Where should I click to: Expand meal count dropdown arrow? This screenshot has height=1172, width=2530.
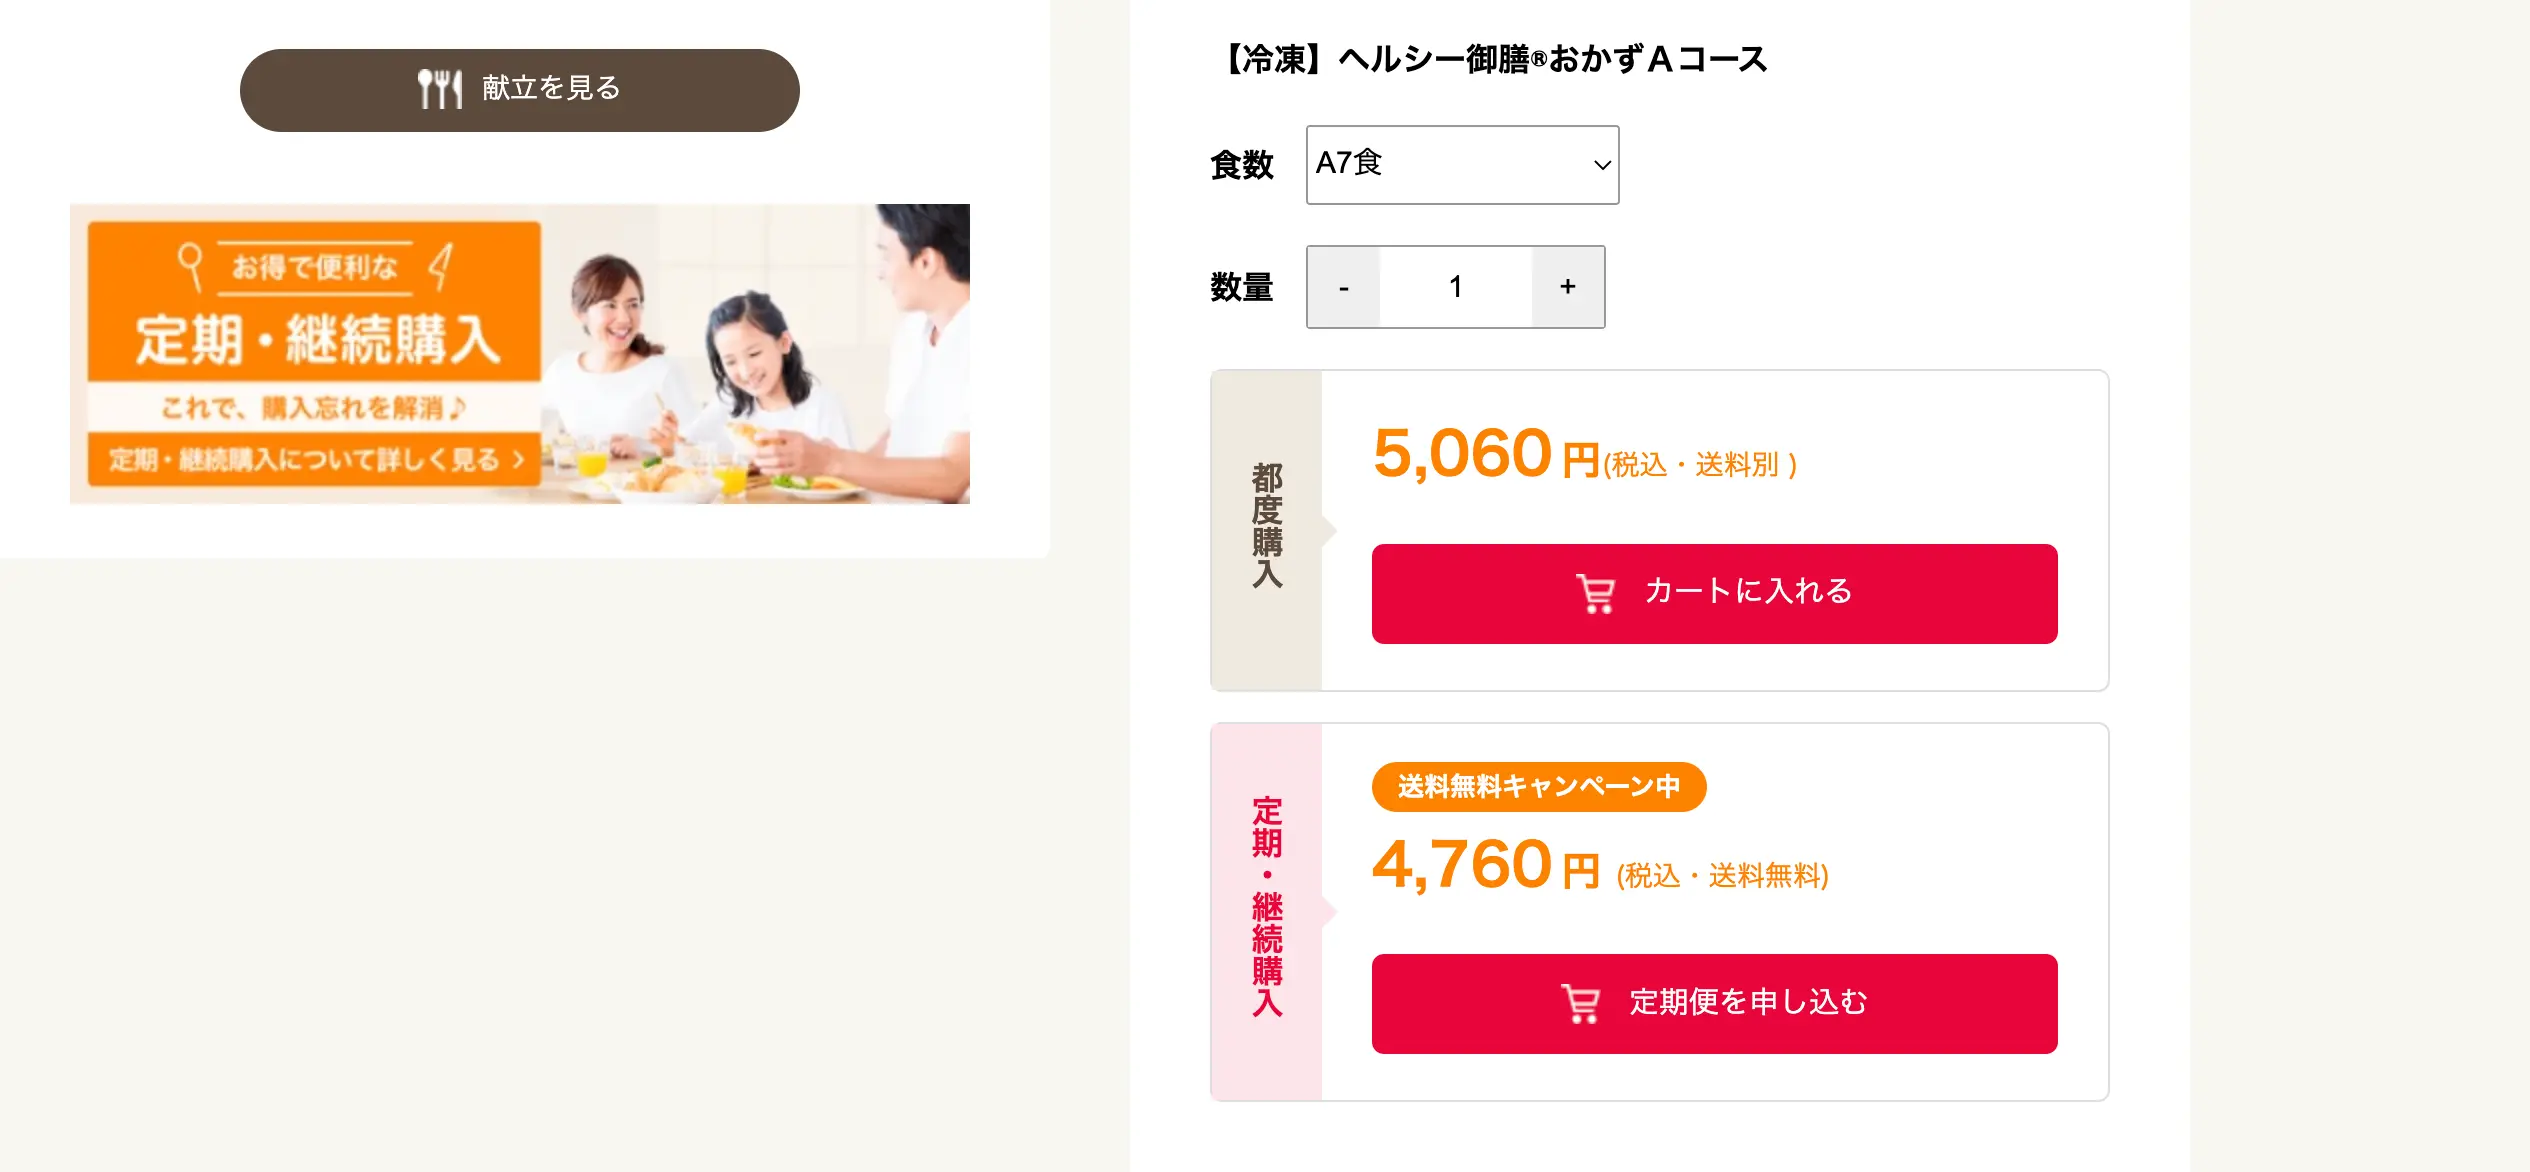[x=1601, y=165]
